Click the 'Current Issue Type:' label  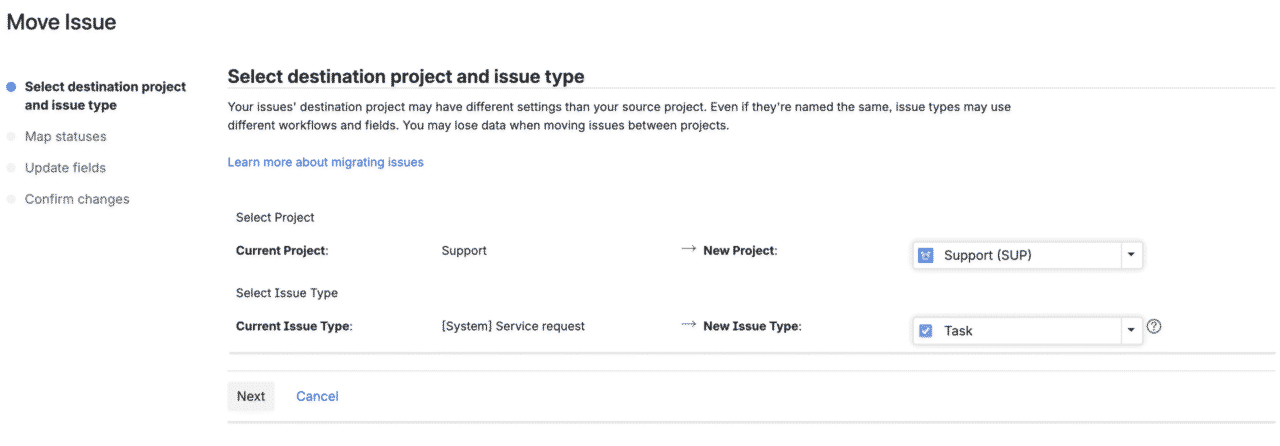pyautogui.click(x=294, y=326)
